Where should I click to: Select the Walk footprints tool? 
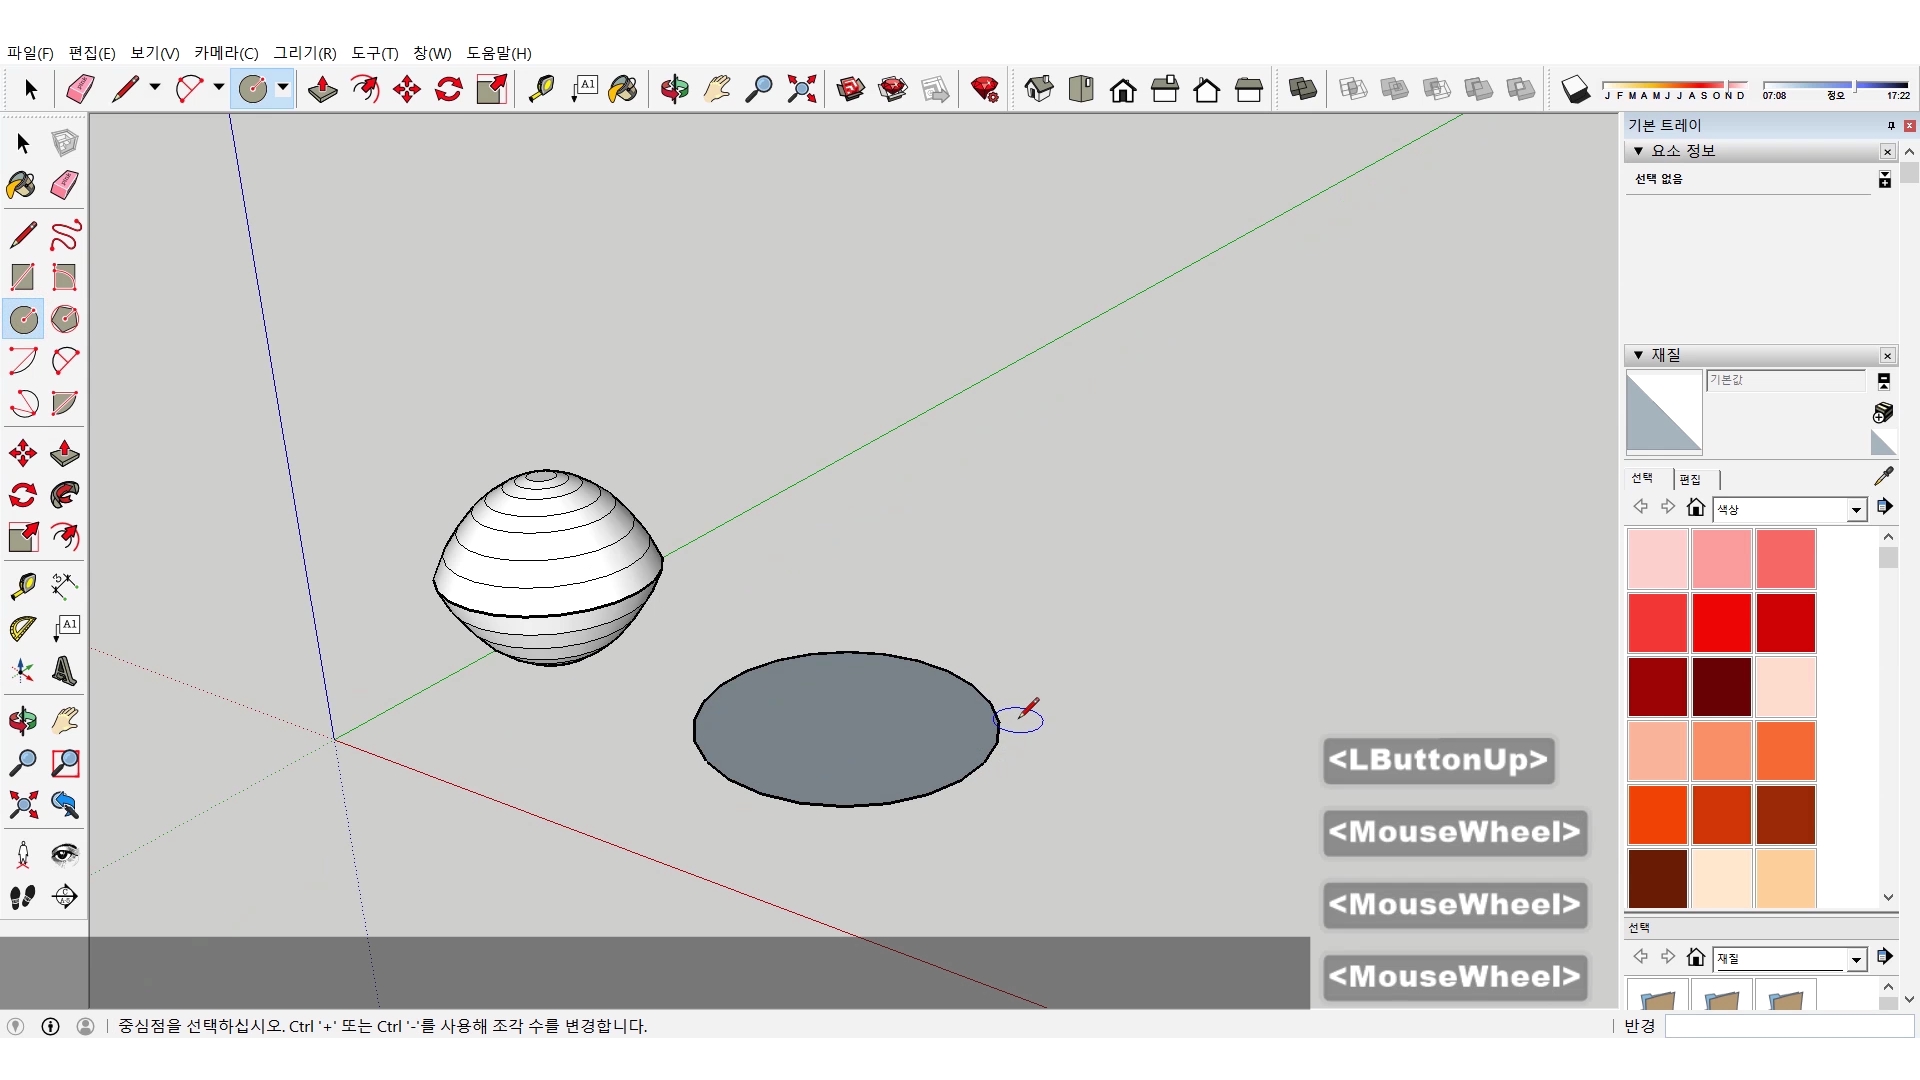click(x=22, y=897)
